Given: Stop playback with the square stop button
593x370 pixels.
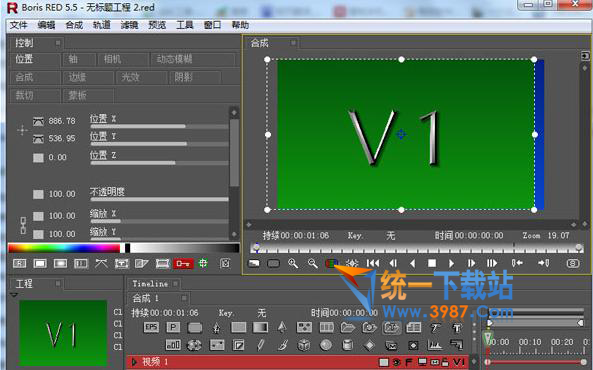Looking at the screenshot, I should coord(432,263).
